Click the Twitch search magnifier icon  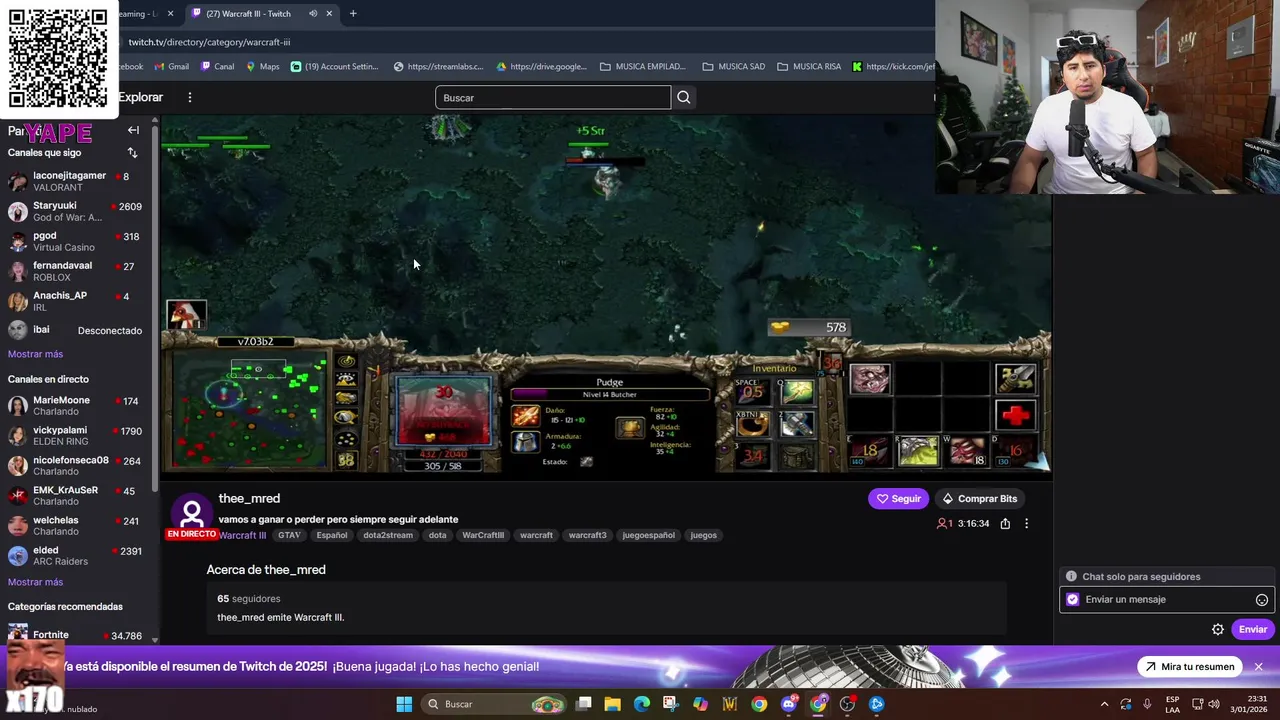(x=684, y=97)
